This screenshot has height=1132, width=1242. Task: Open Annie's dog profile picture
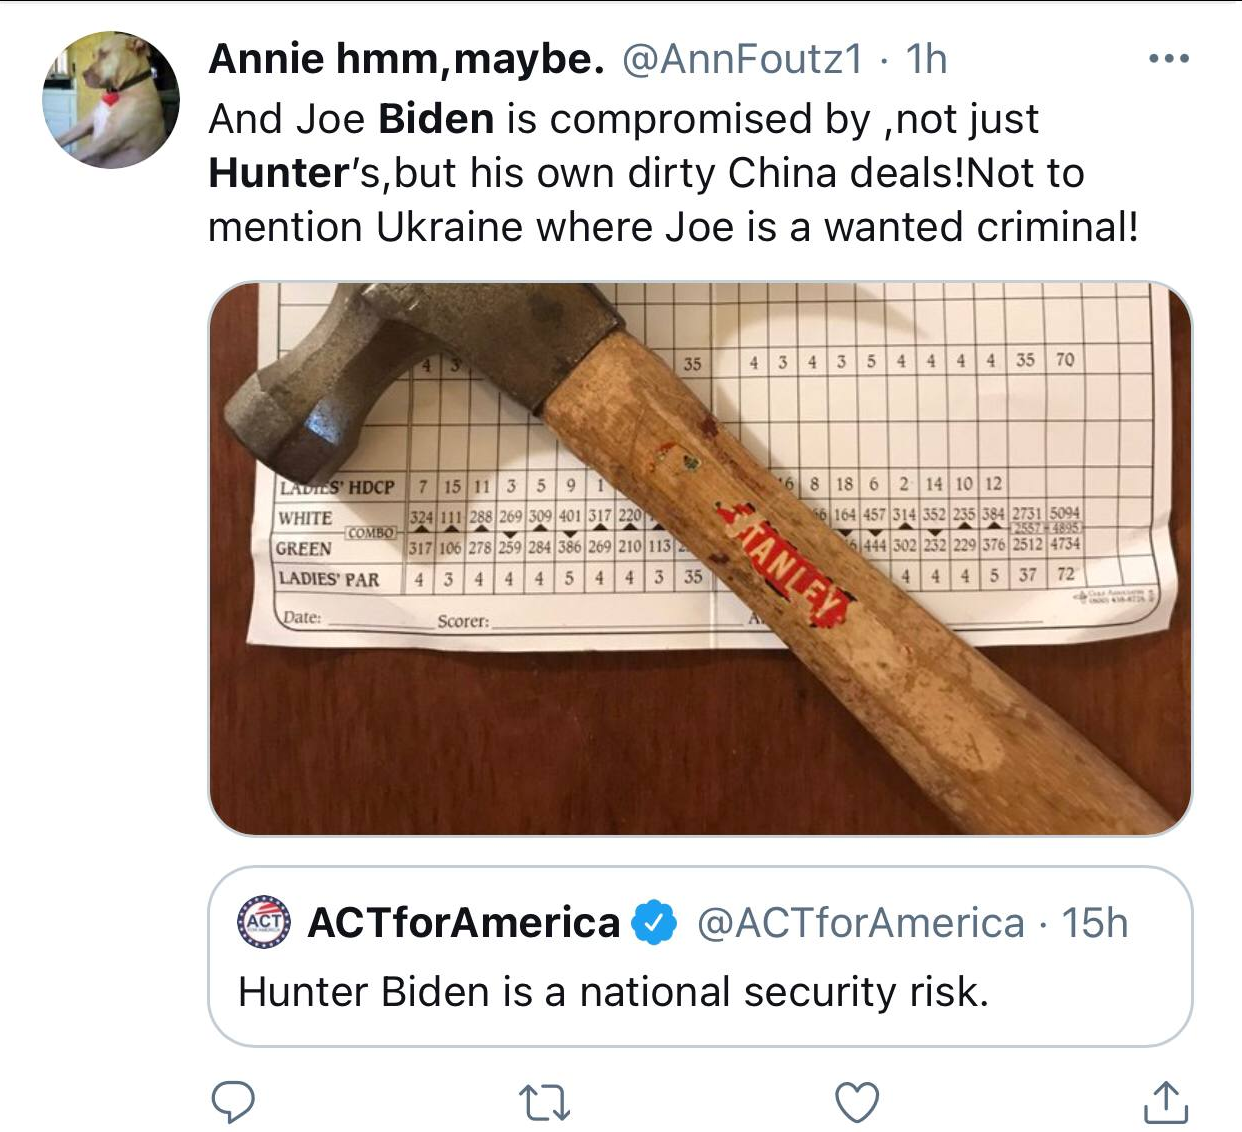point(111,99)
